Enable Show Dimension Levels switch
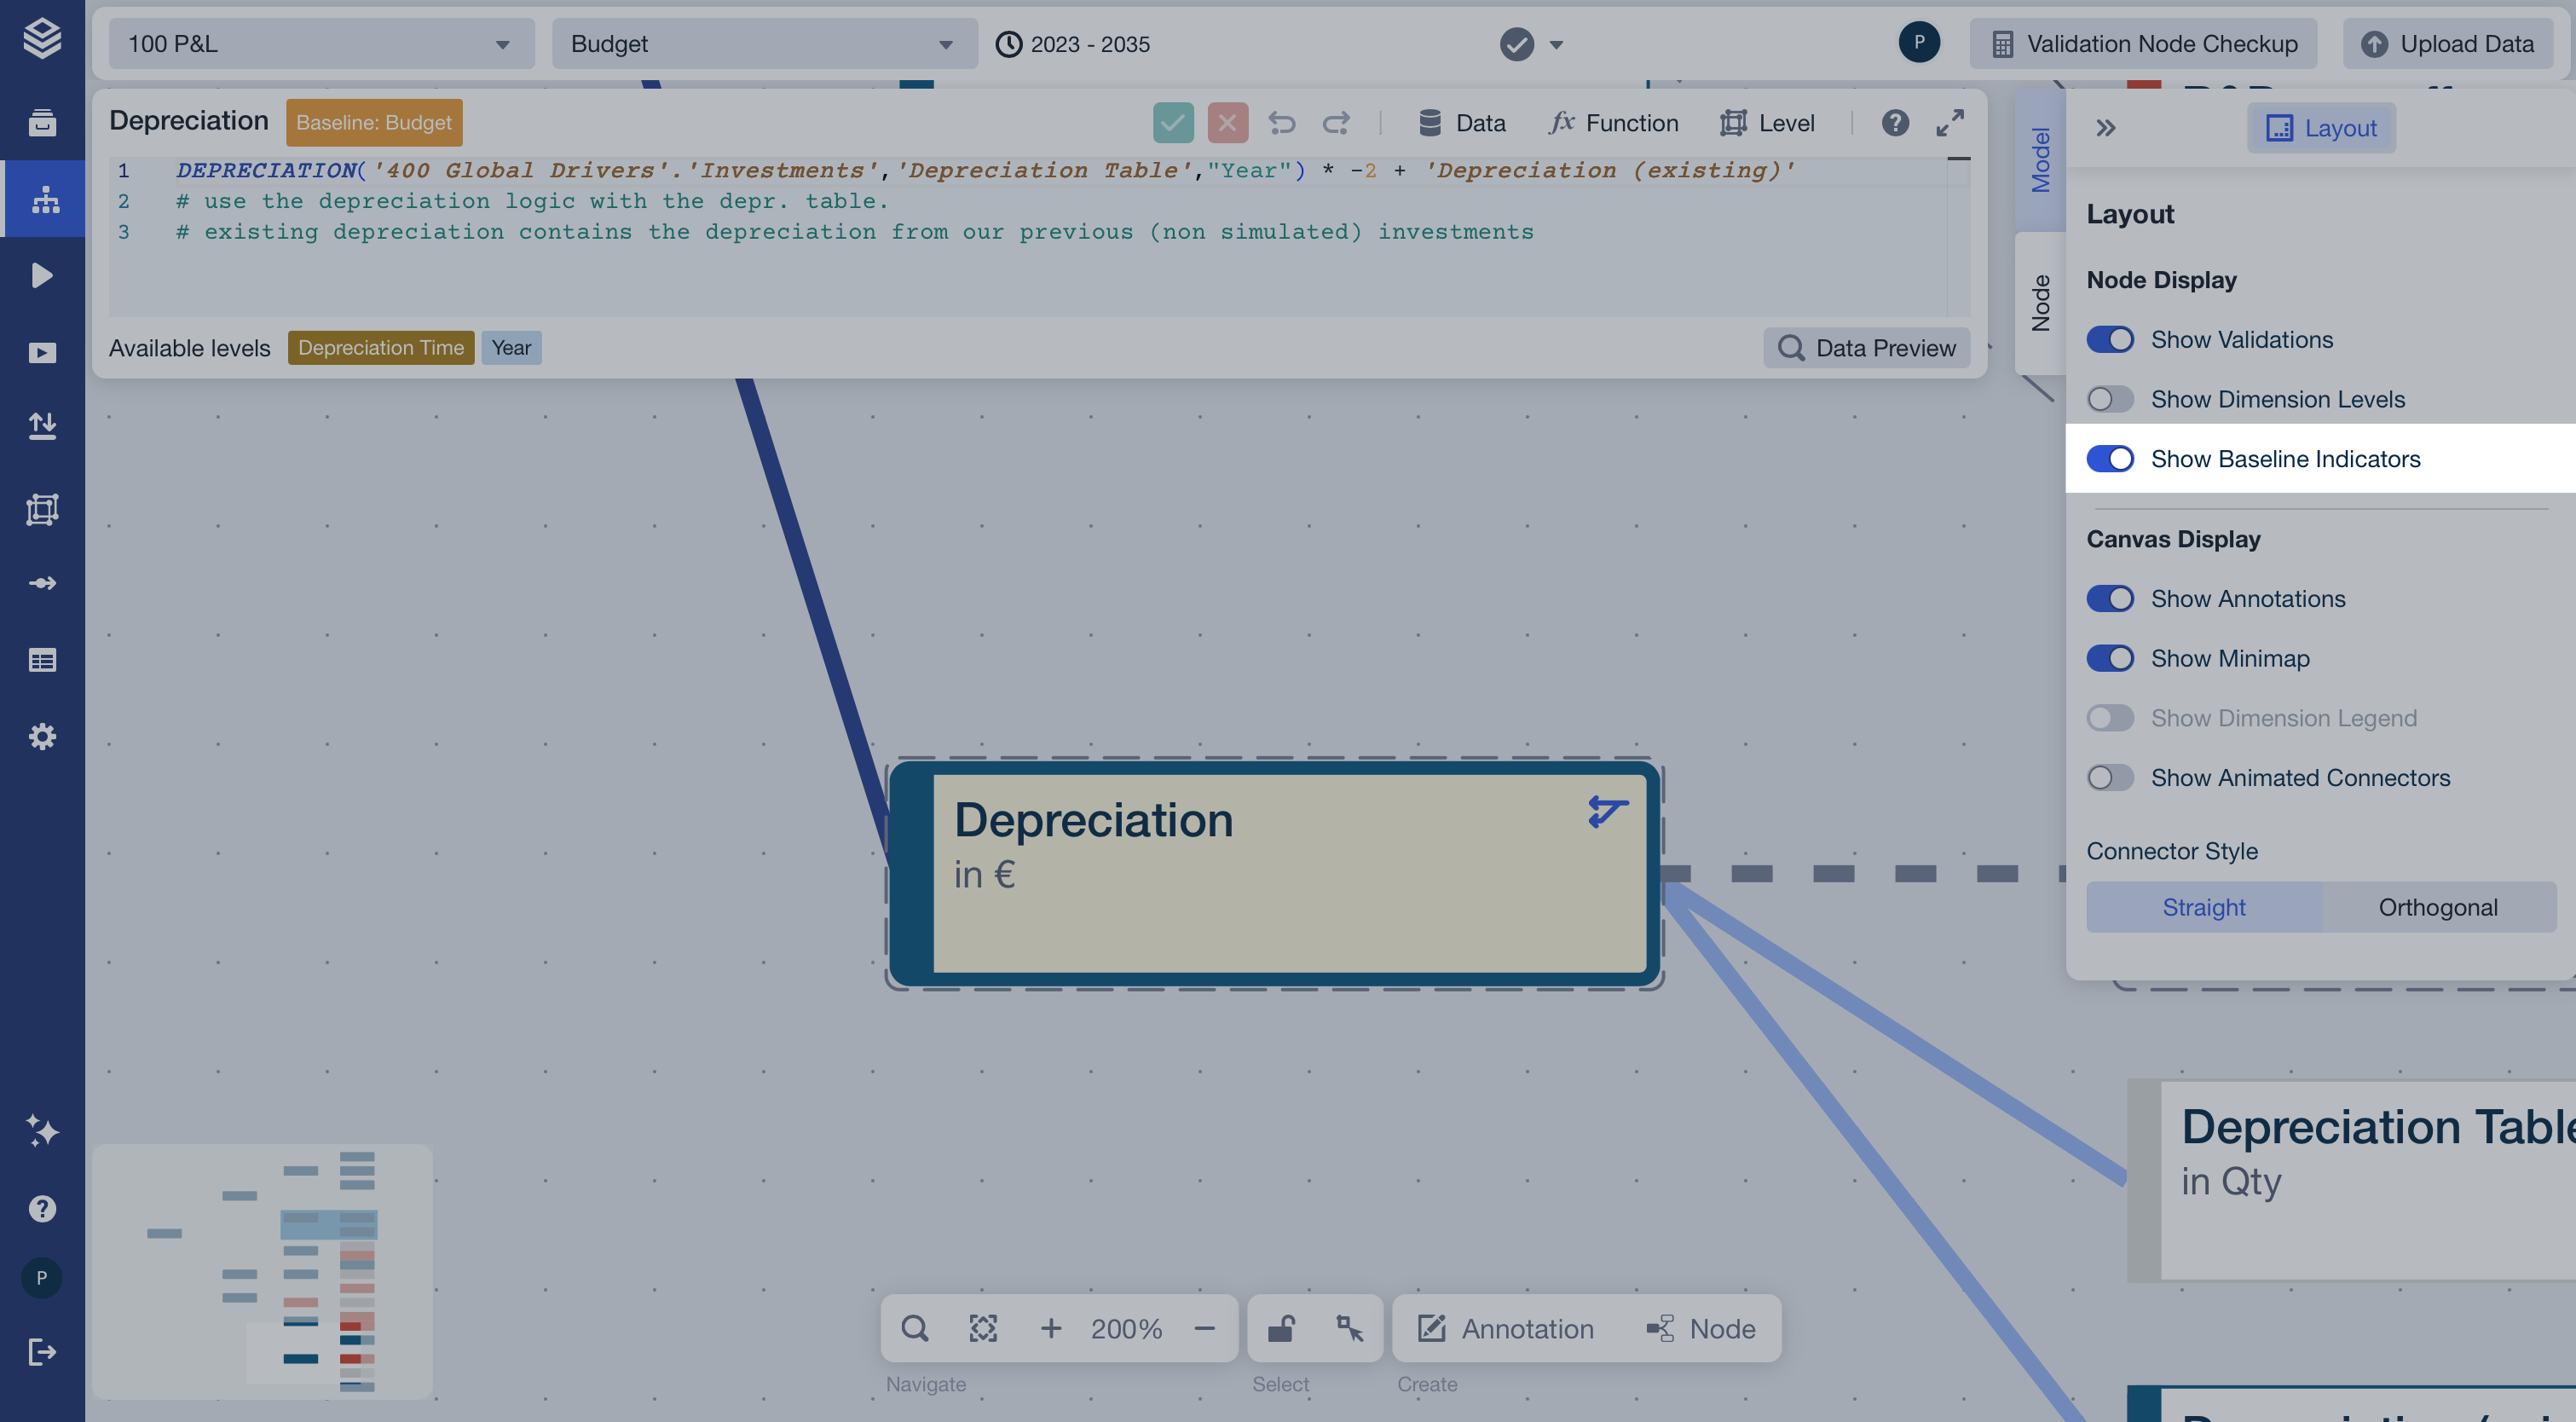The height and width of the screenshot is (1422, 2576). pyautogui.click(x=2110, y=399)
